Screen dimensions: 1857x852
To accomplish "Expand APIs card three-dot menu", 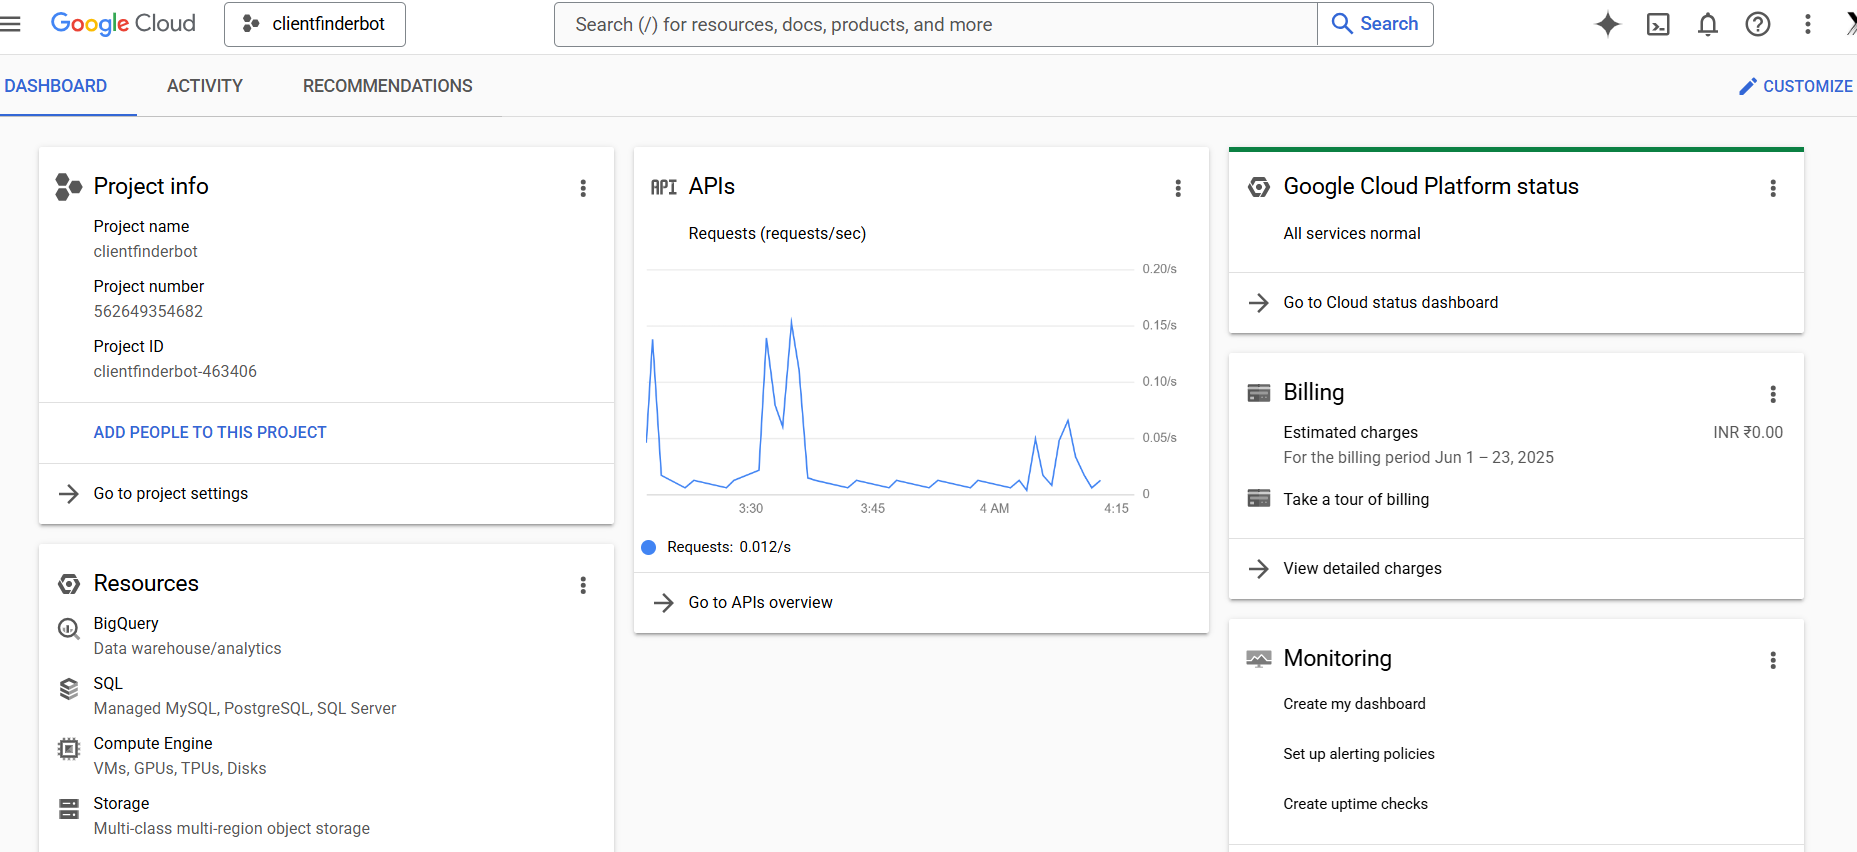I will (x=1178, y=188).
